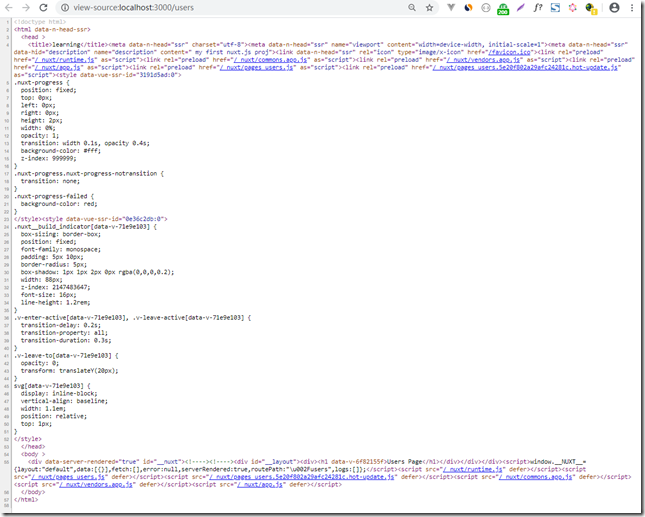
Task: Open the /_nuxt/vendors.app.js preload href link
Action: pyautogui.click(x=483, y=60)
